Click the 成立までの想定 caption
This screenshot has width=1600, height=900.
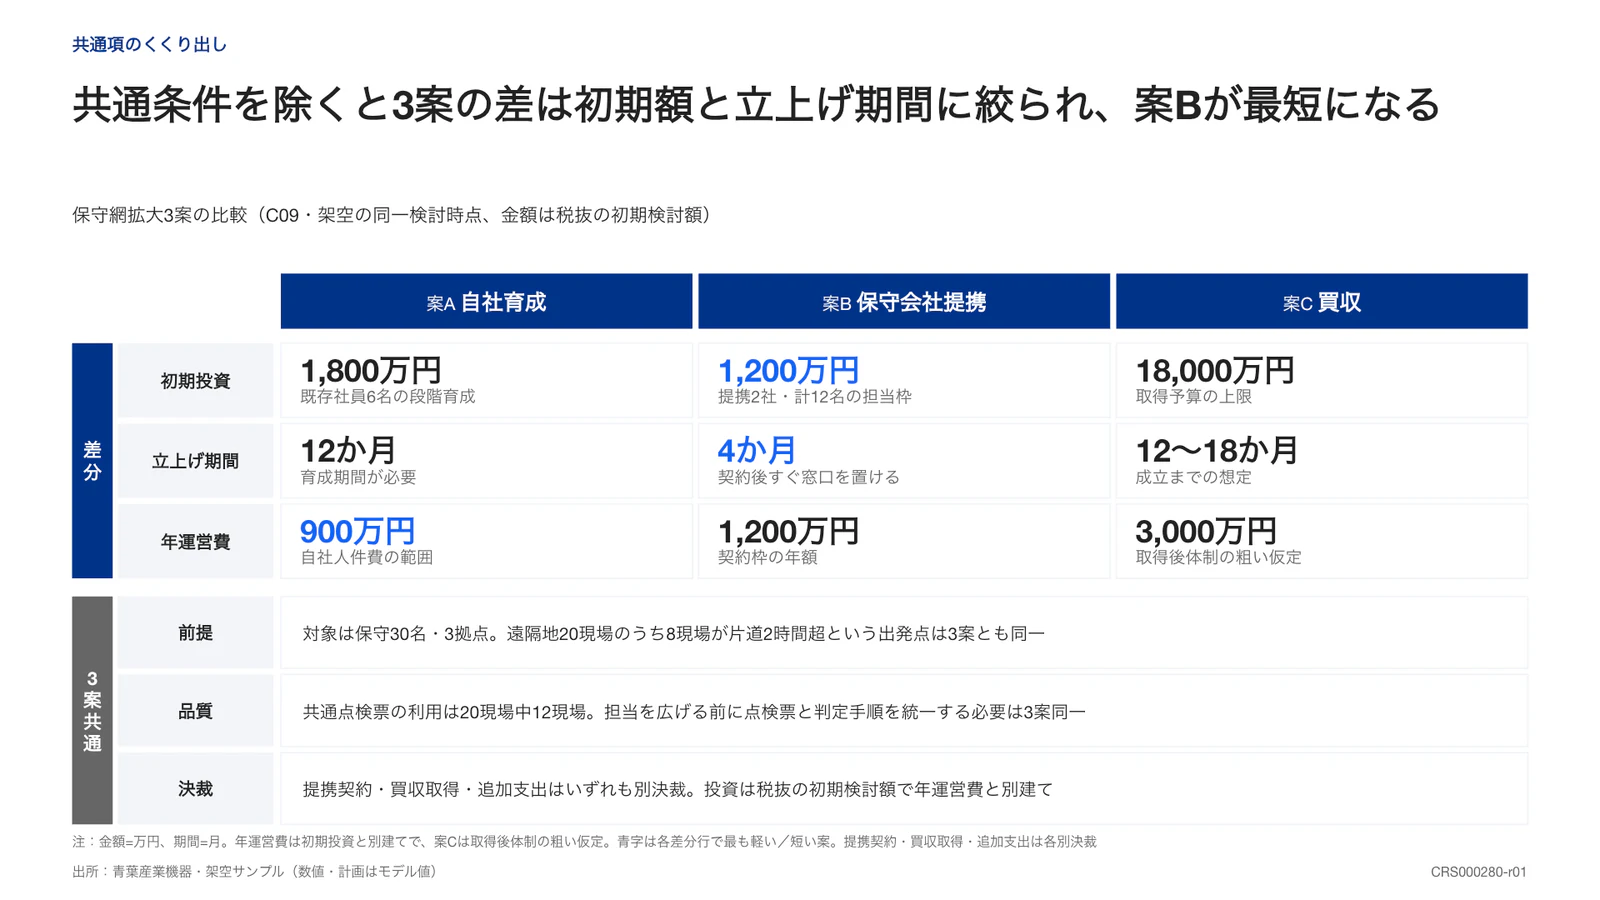pos(1194,477)
